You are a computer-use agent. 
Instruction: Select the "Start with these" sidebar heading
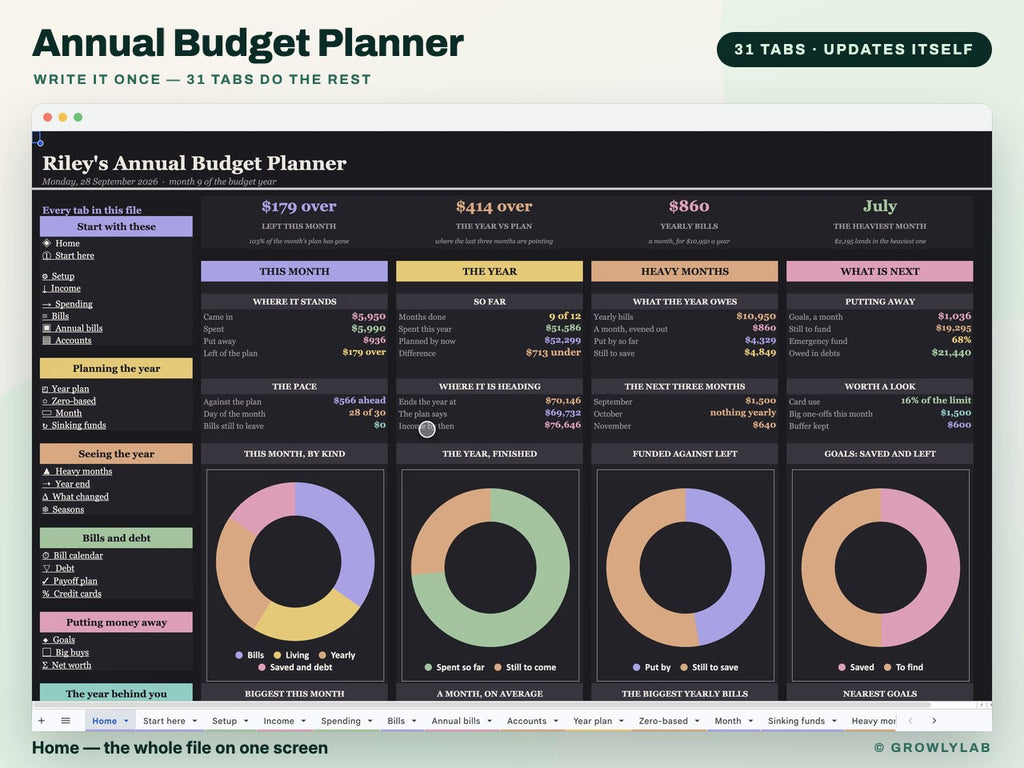(116, 227)
